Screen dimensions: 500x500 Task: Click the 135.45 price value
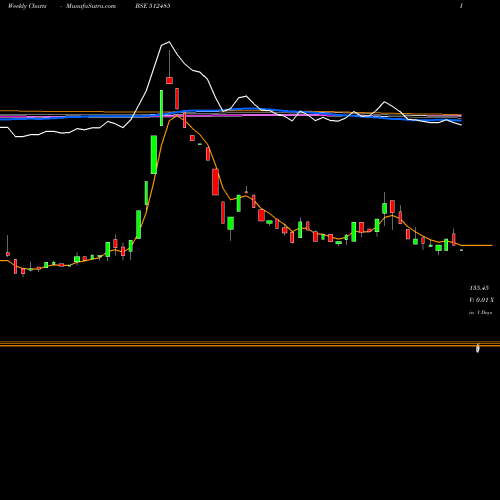click(479, 288)
